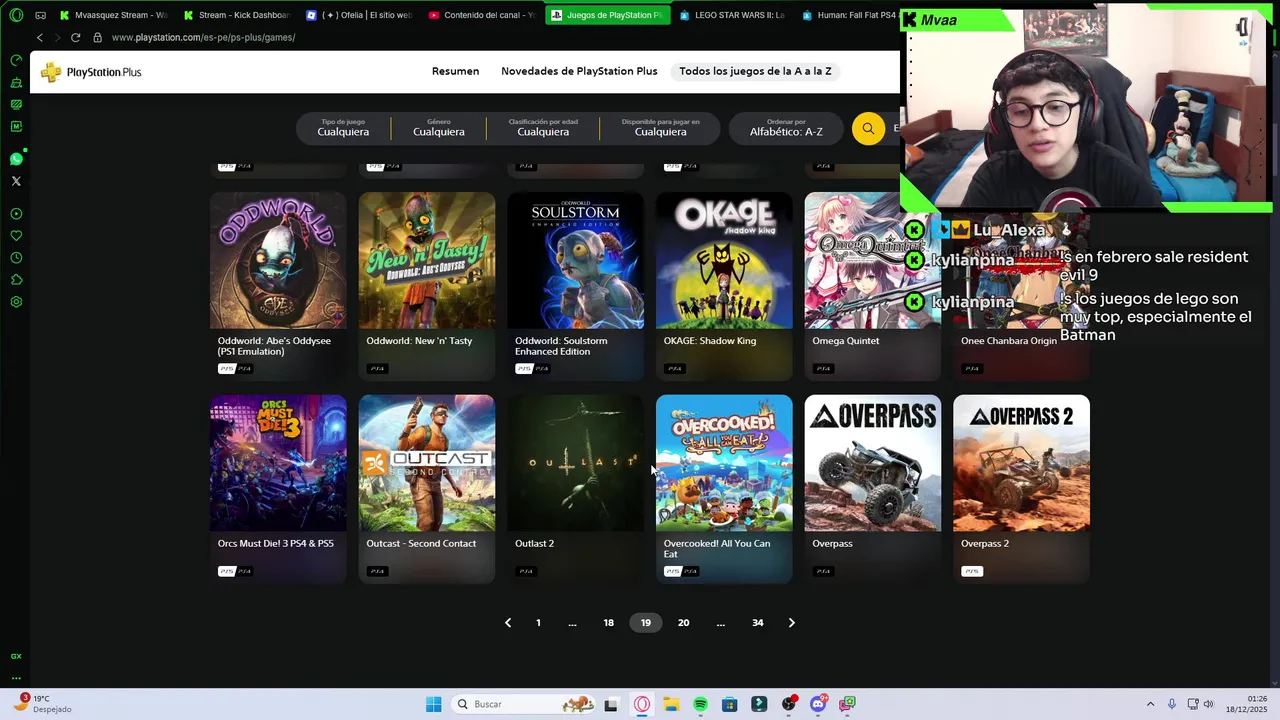Click the 'Omega Quintet' title text
Screen dimensions: 1280x720
846,341
